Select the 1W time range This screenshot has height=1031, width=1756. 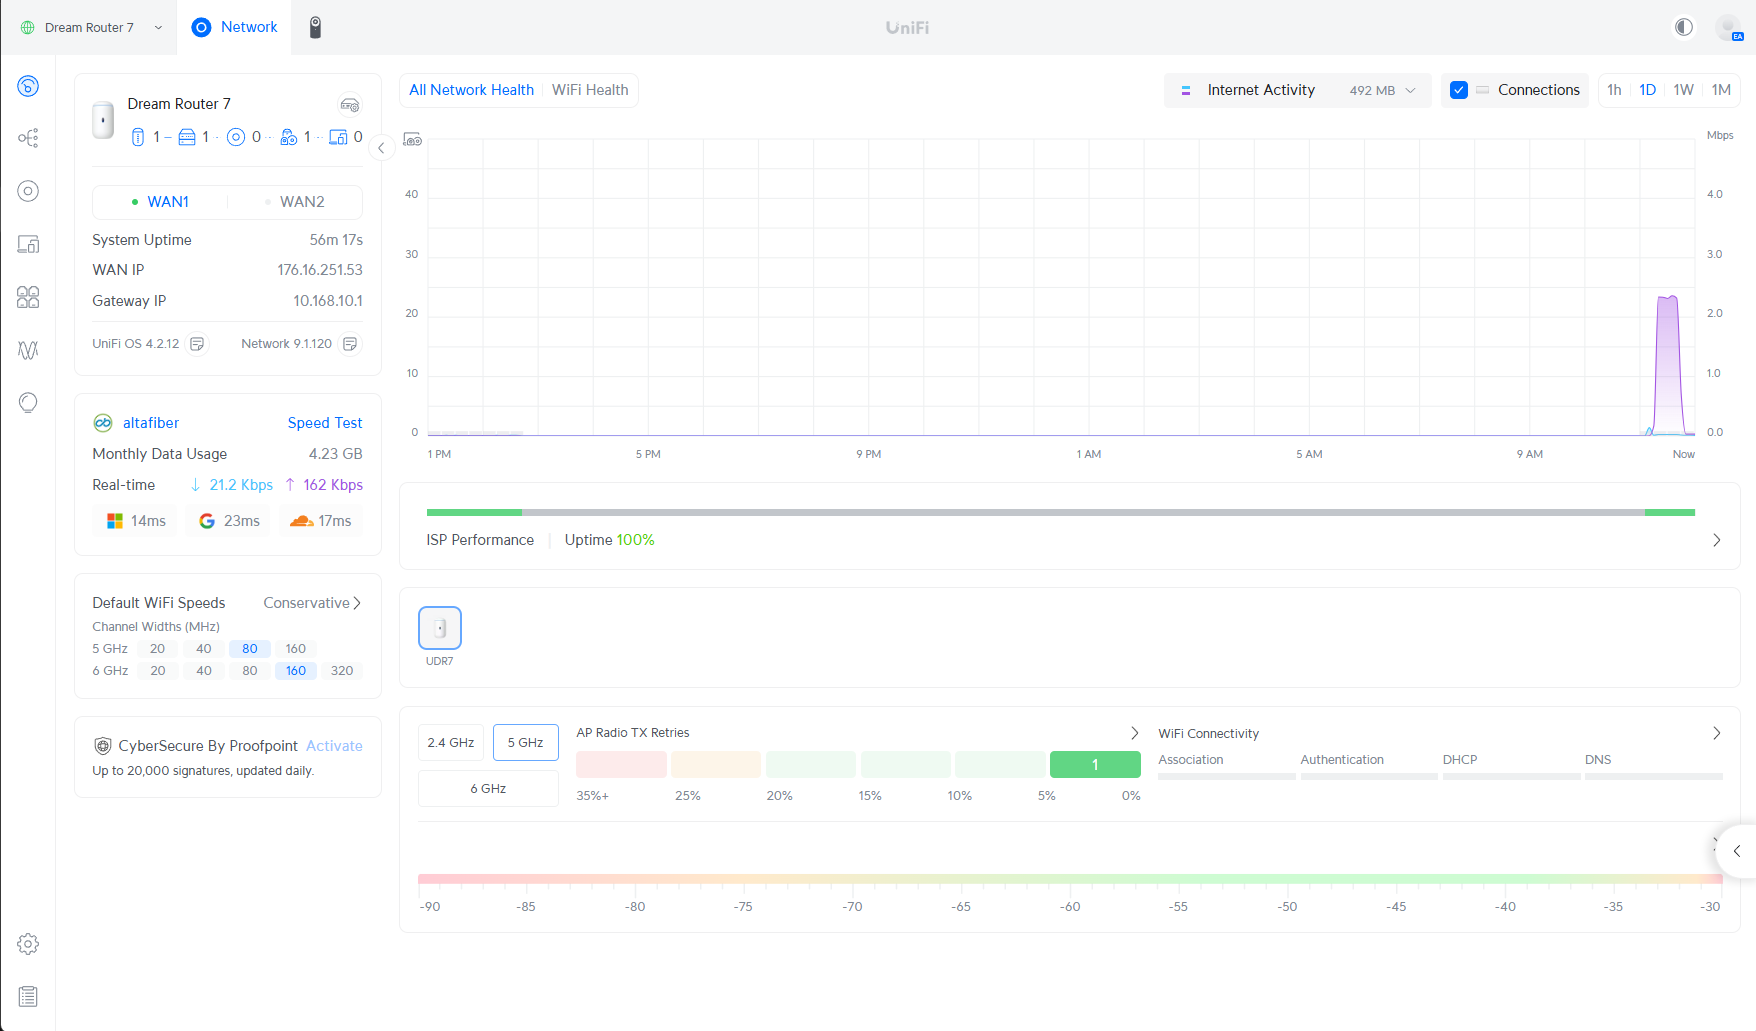coord(1683,90)
